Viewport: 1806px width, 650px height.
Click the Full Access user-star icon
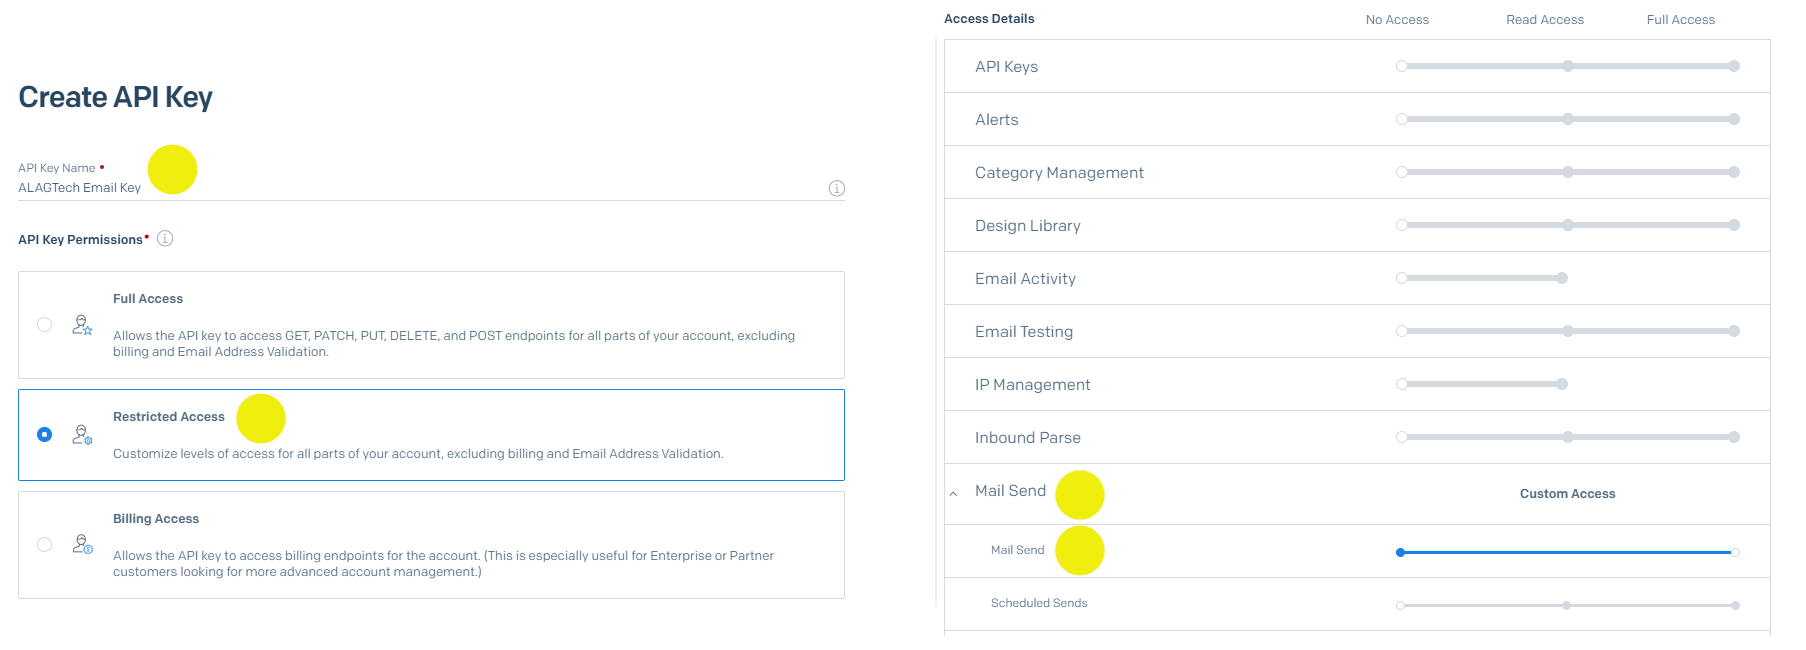(x=82, y=325)
